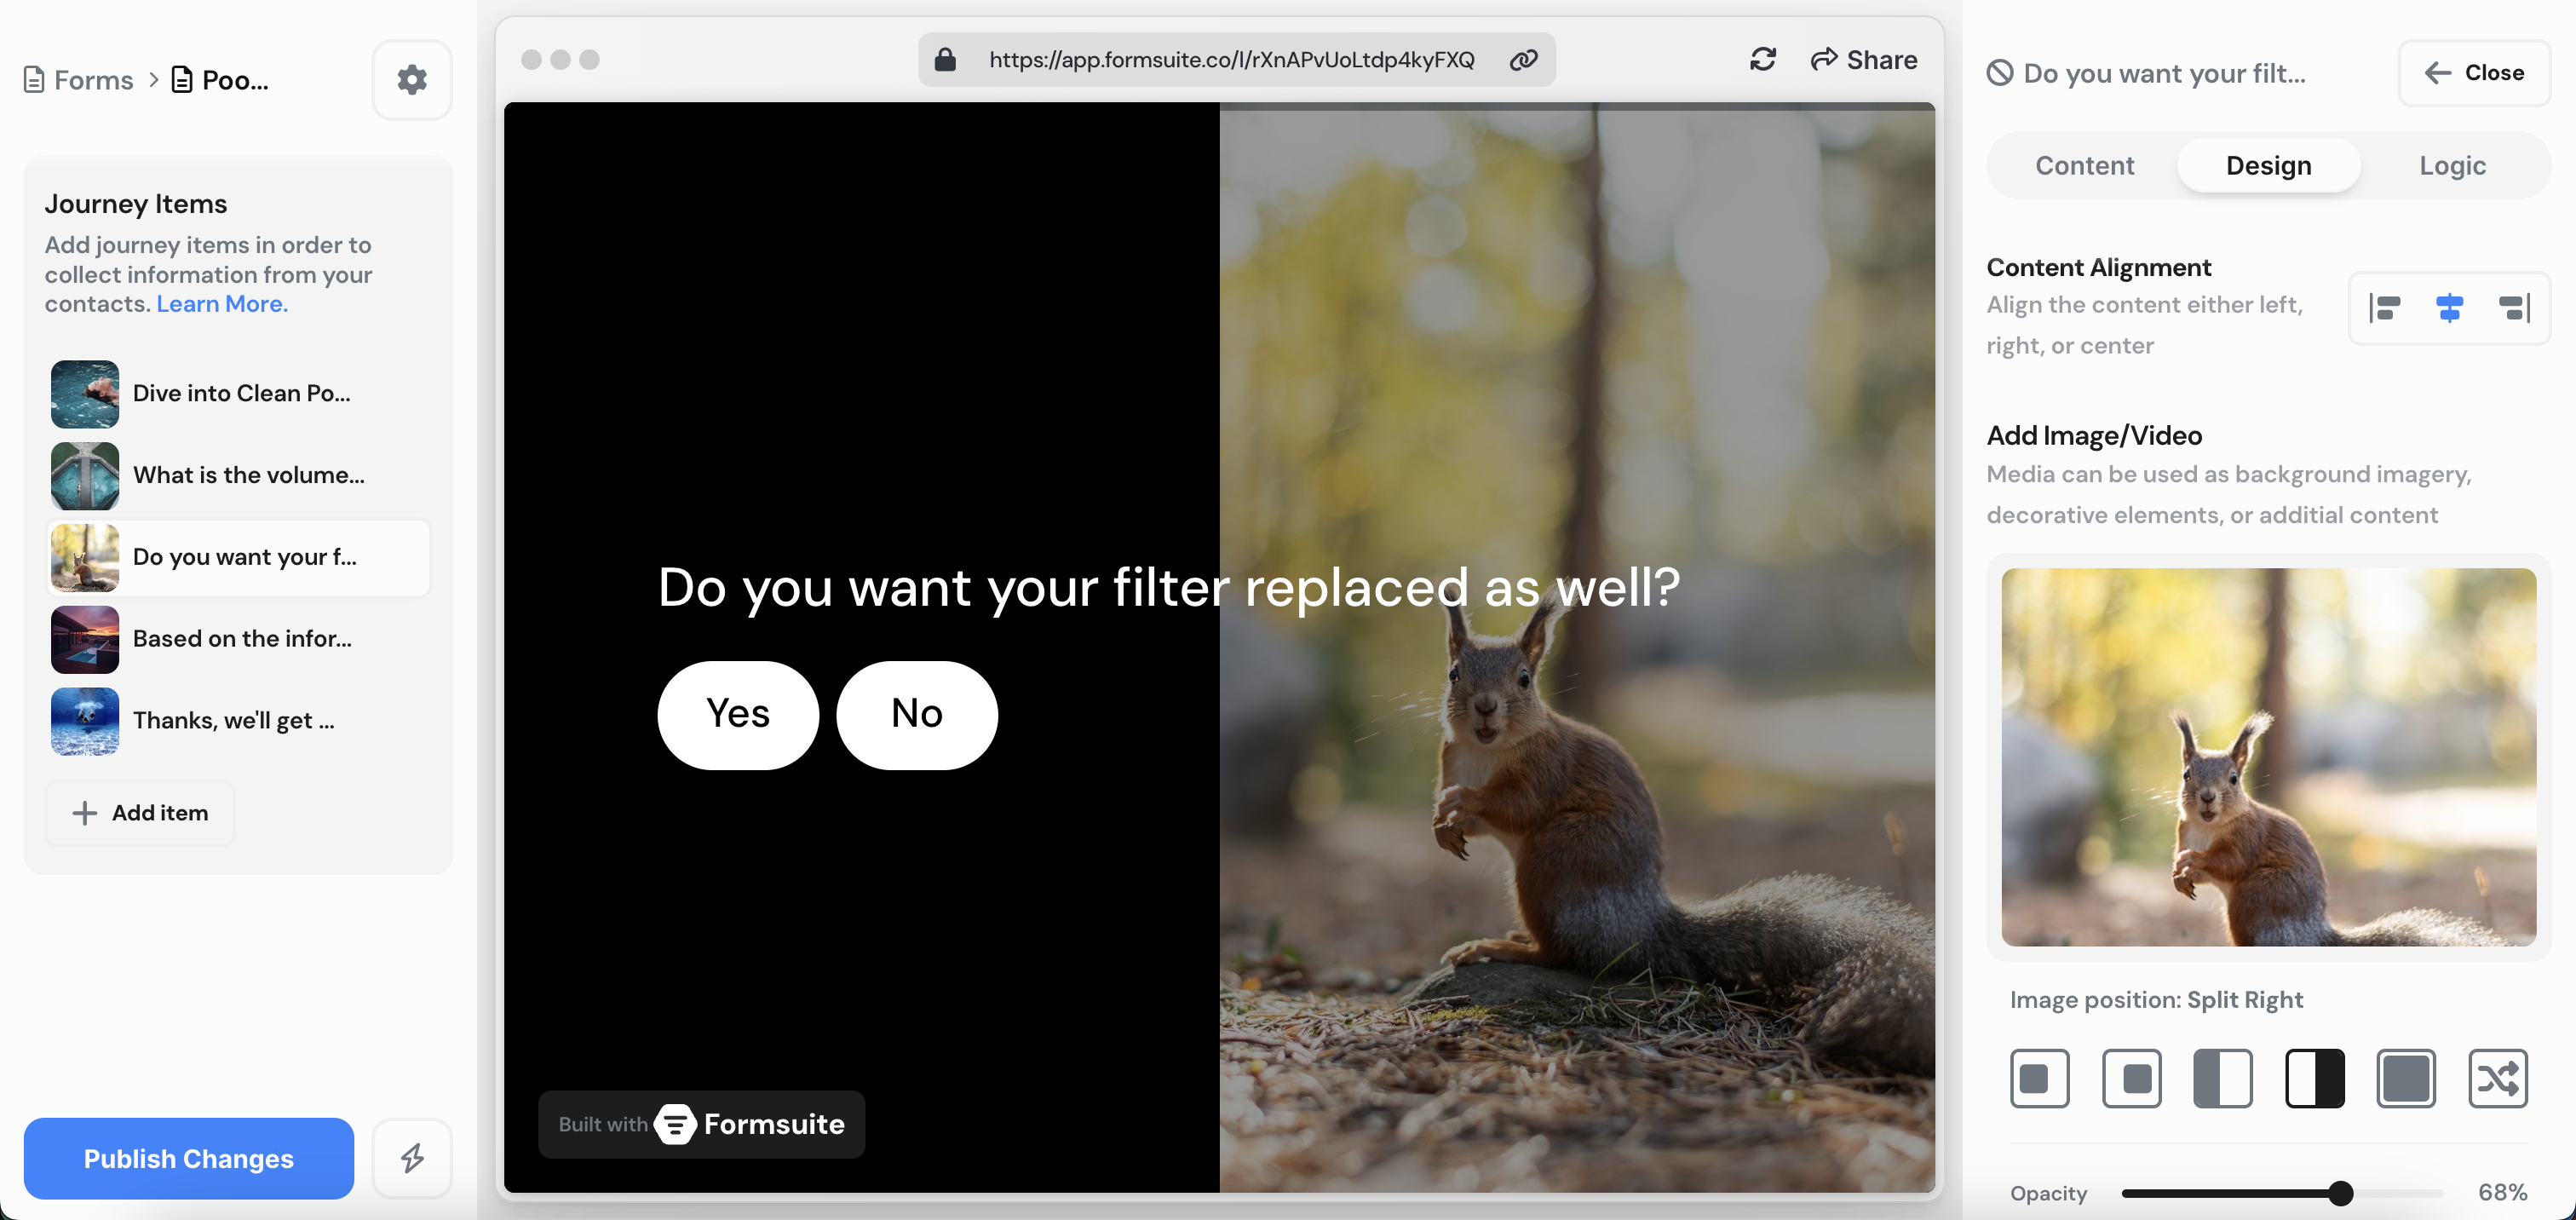Screen dimensions: 2576x1220
Task: Choose the Split Right image position
Action: 2314,1078
